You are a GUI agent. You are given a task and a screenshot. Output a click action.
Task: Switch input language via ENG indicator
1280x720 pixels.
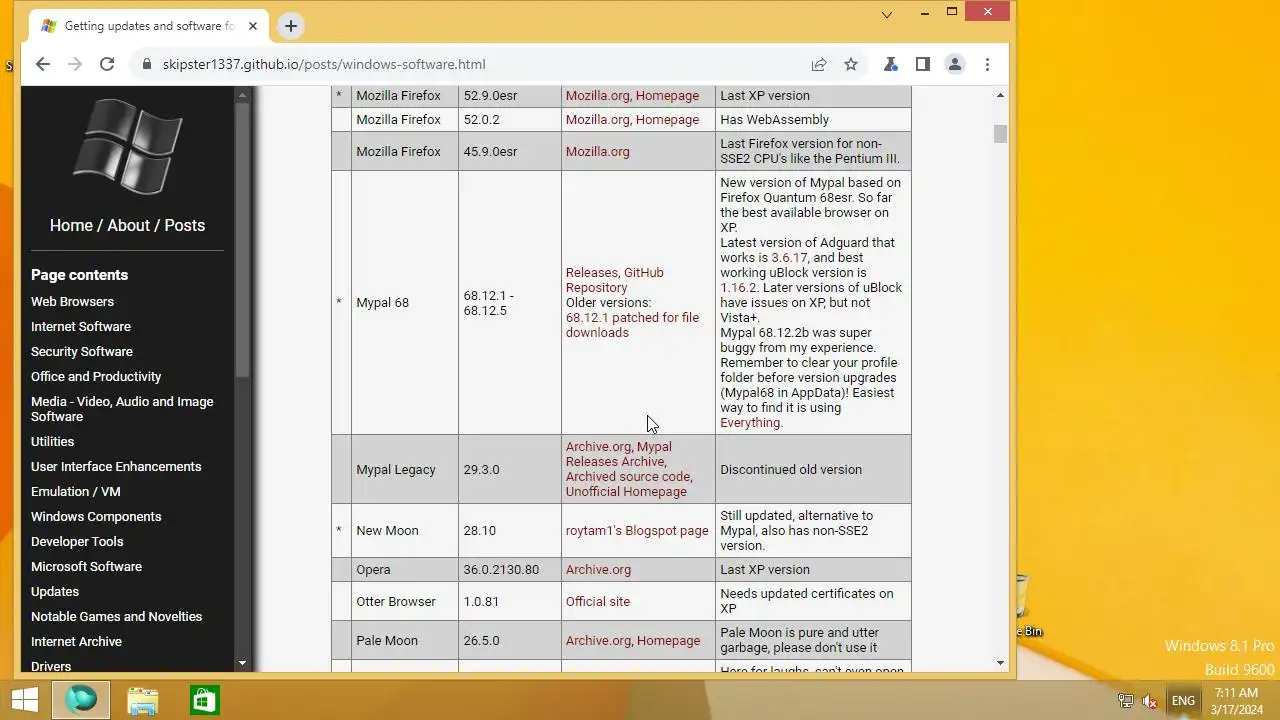(x=1183, y=701)
